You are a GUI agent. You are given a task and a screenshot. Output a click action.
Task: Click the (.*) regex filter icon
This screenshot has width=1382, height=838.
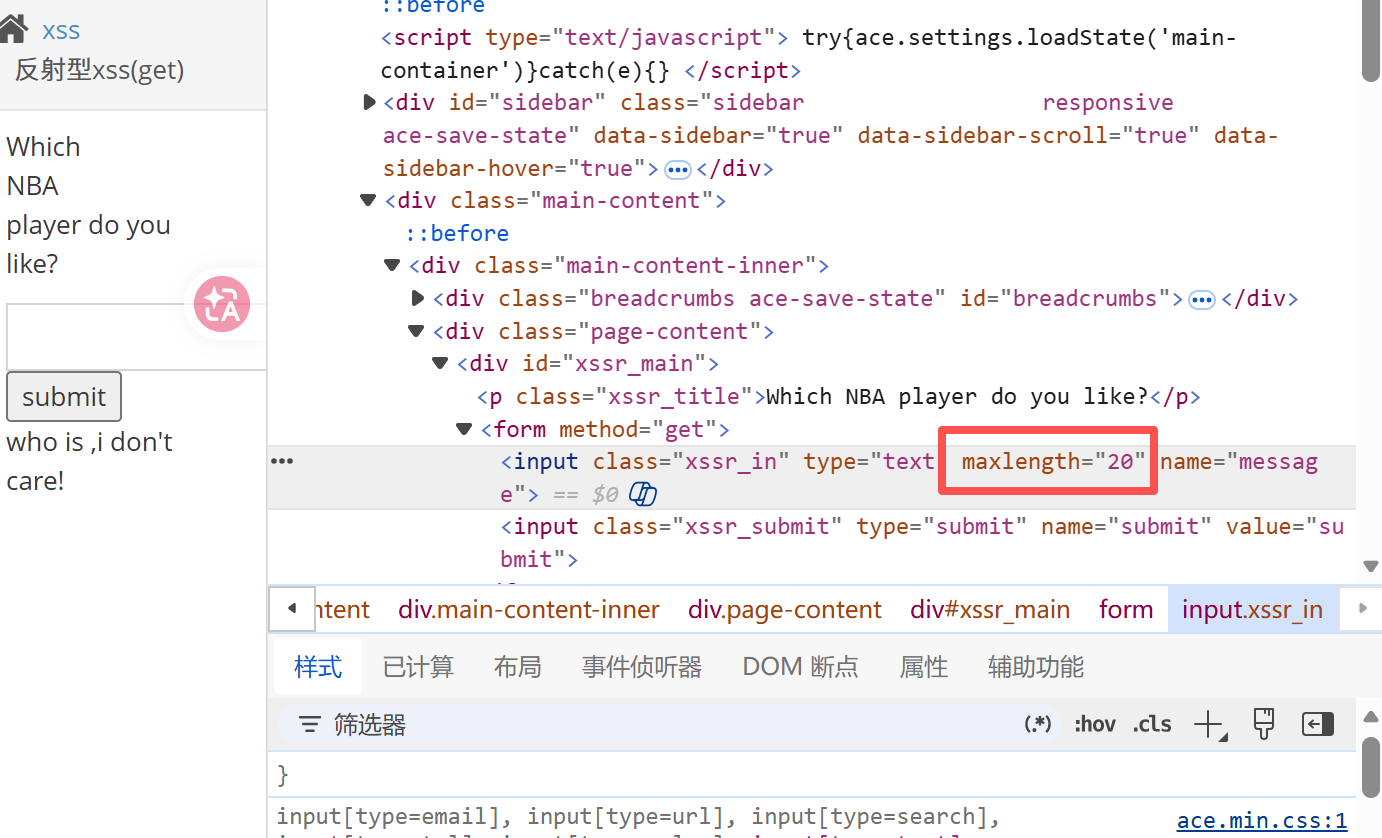coord(1038,724)
